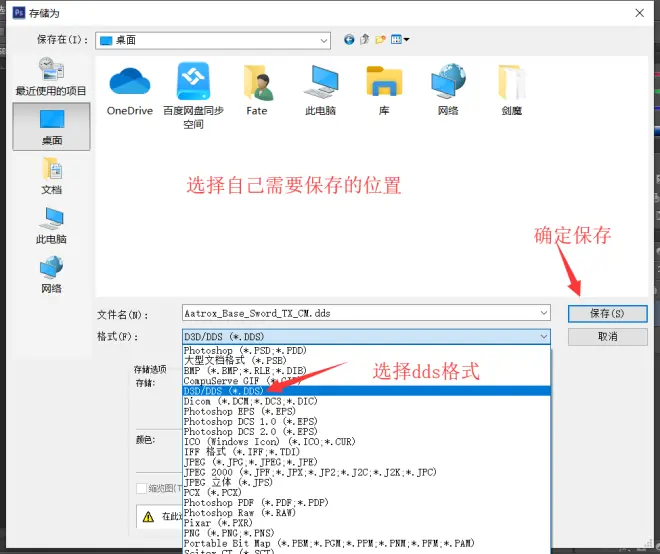Choose JPEG (*.JPG;*.JPEG;*.JPE) format
Screen dimensions: 660x554
[x=366, y=462]
